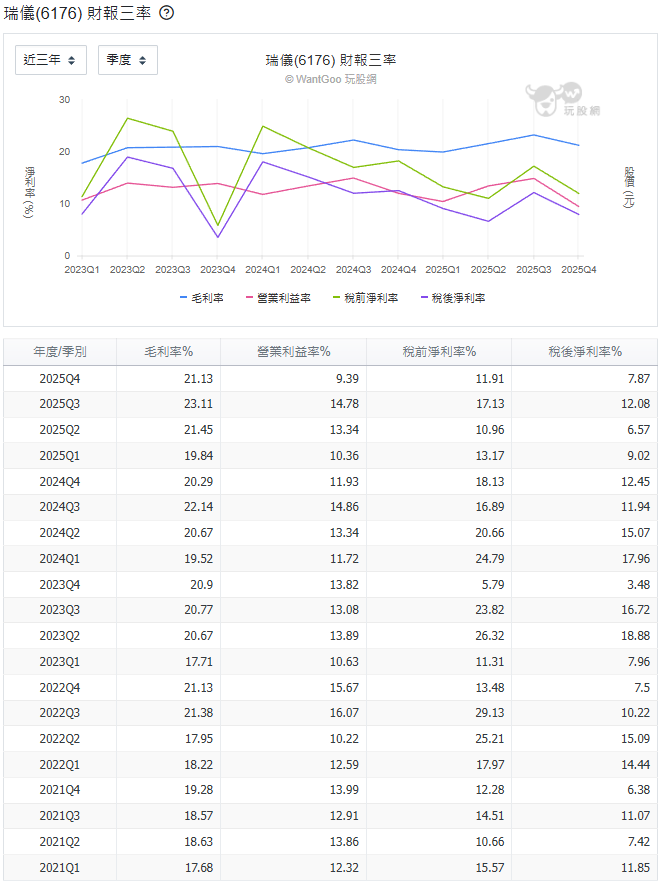Toggle the 營業利益率 legend item
This screenshot has width=669, height=885.
click(x=277, y=298)
